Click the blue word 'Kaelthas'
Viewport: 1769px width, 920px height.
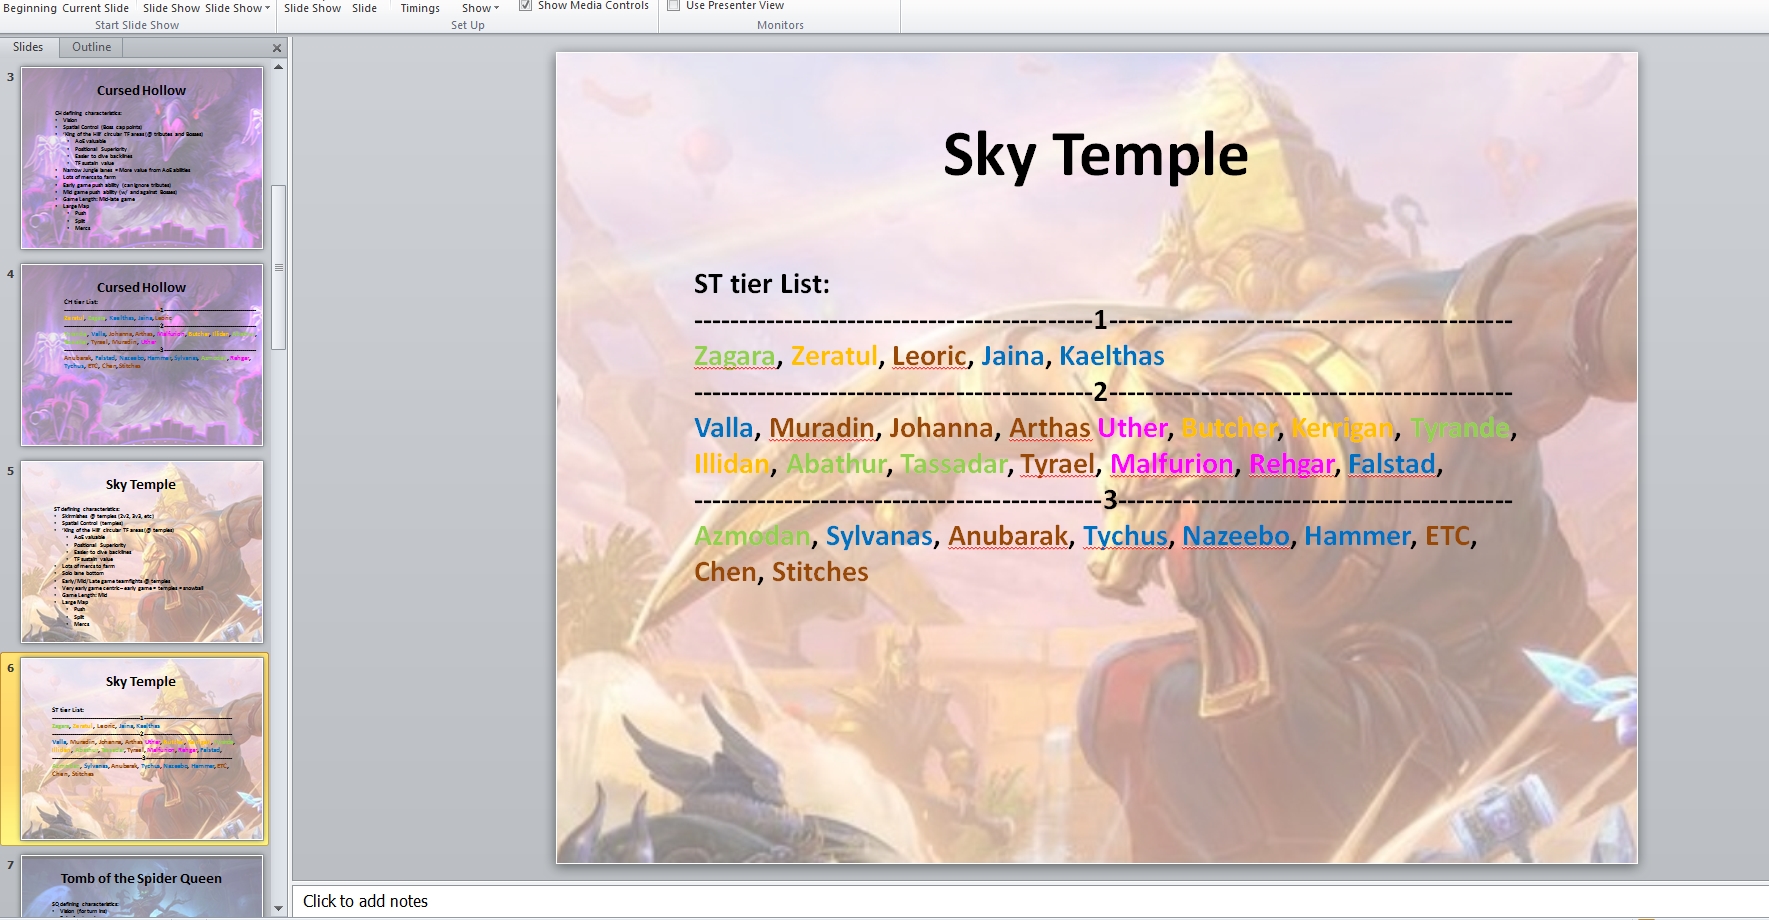pyautogui.click(x=1112, y=356)
